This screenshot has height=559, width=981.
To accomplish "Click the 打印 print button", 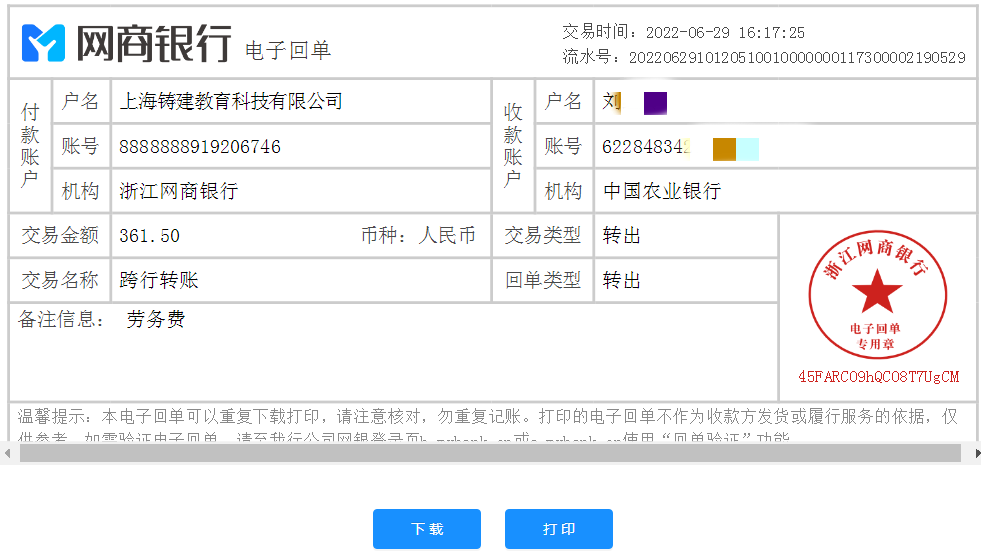I will (559, 529).
